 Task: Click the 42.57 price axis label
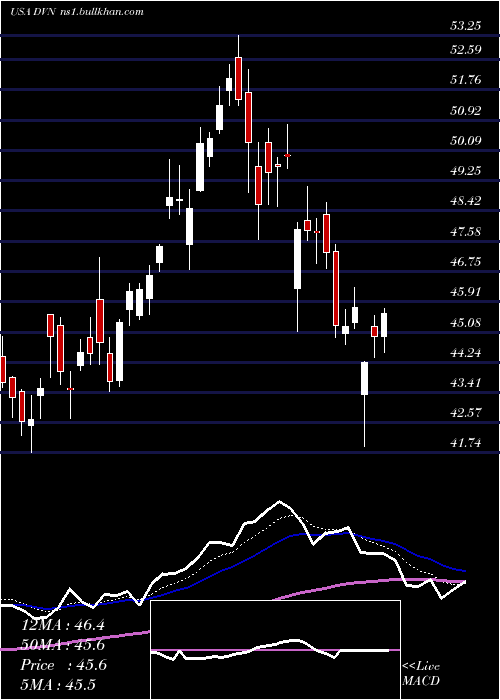[466, 412]
